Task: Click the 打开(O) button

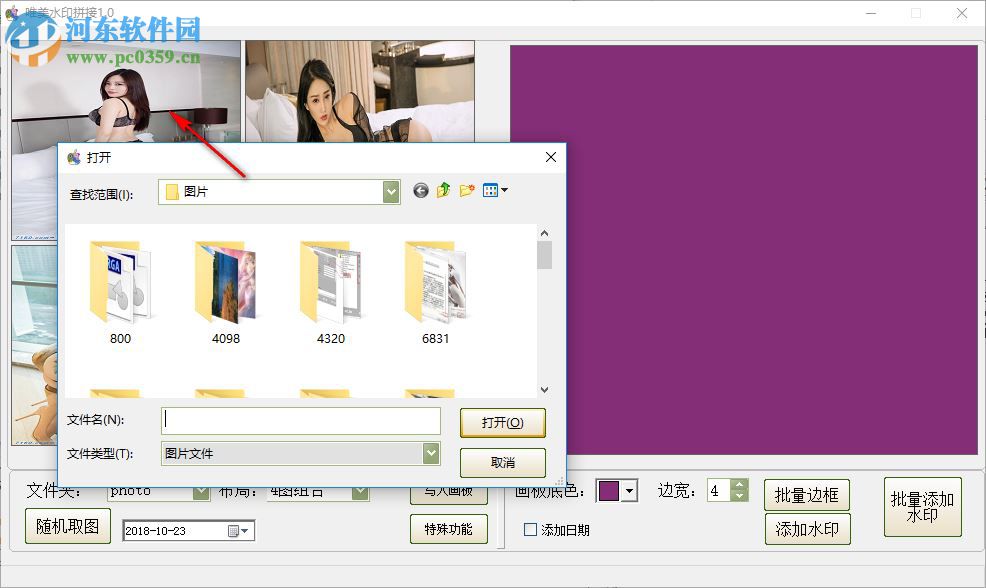Action: (502, 423)
